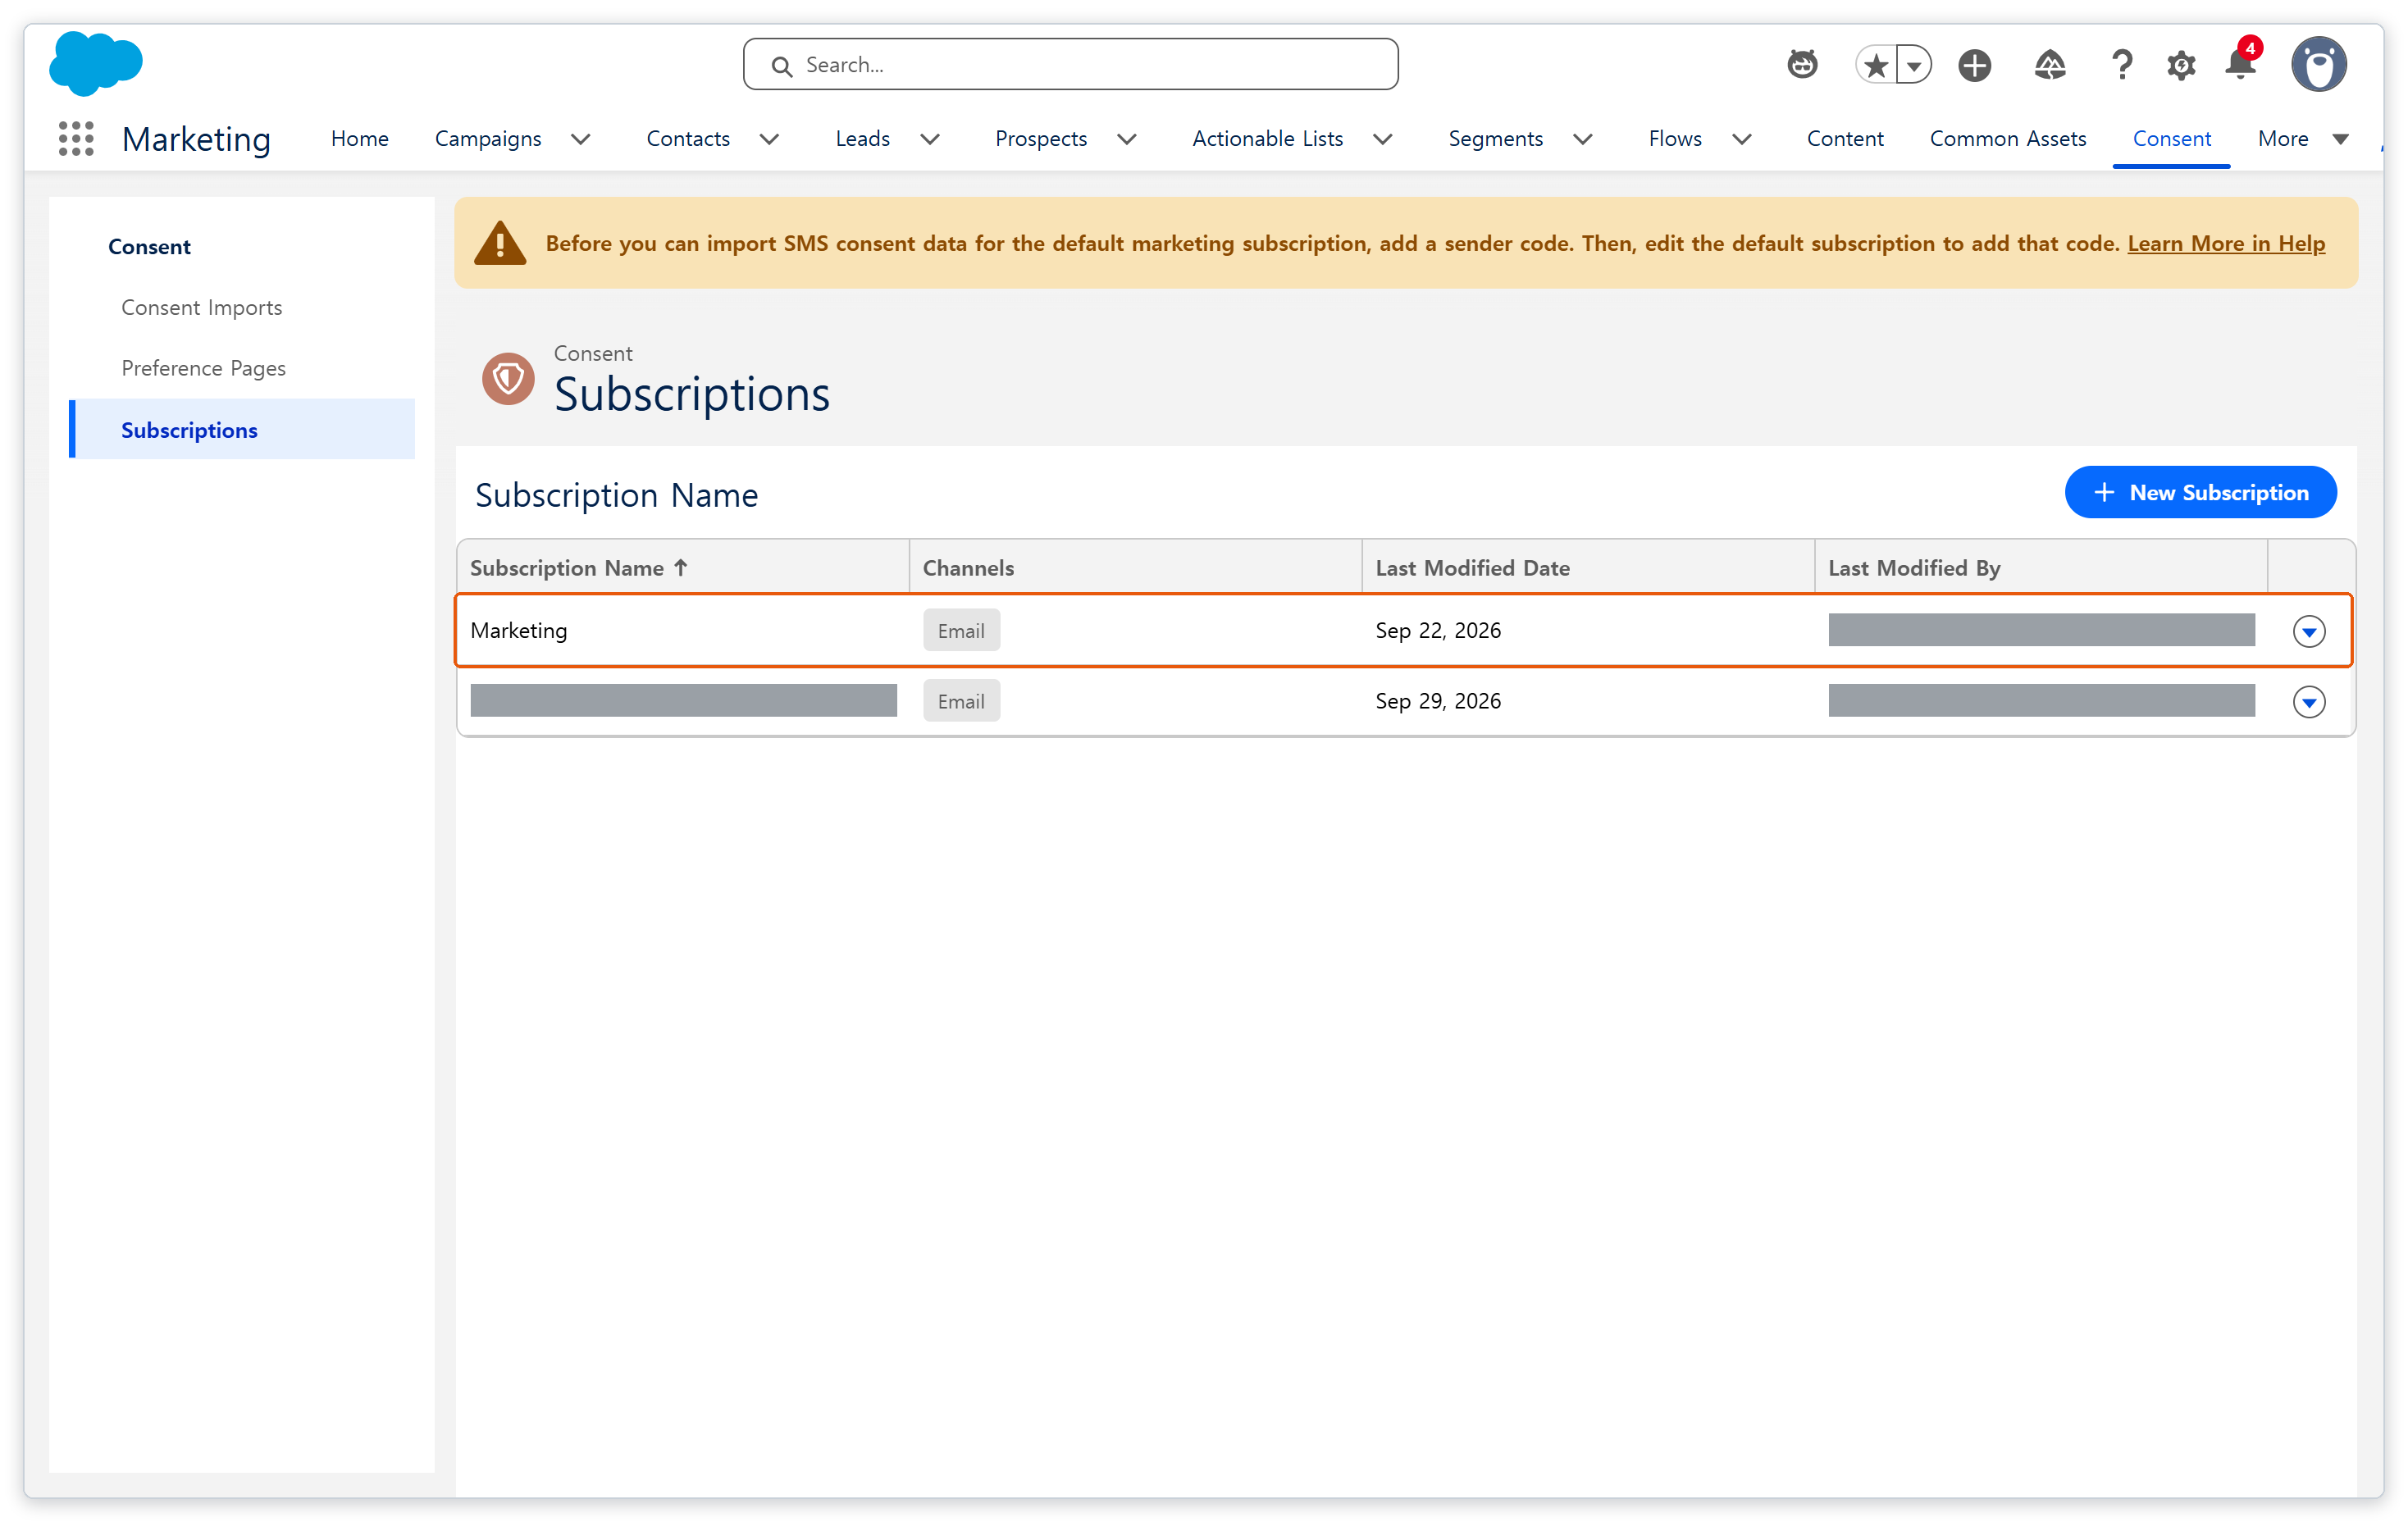
Task: Open the user profile avatar
Action: point(2319,65)
